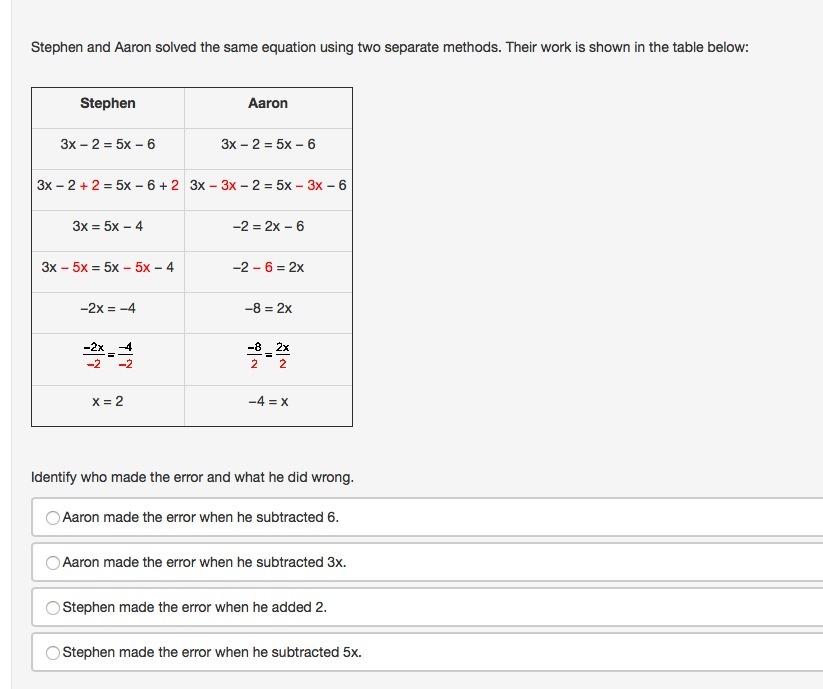Screen dimensions: 823x689
Task: Select Aaron's cell '−8 = 2x'
Action: 268,308
